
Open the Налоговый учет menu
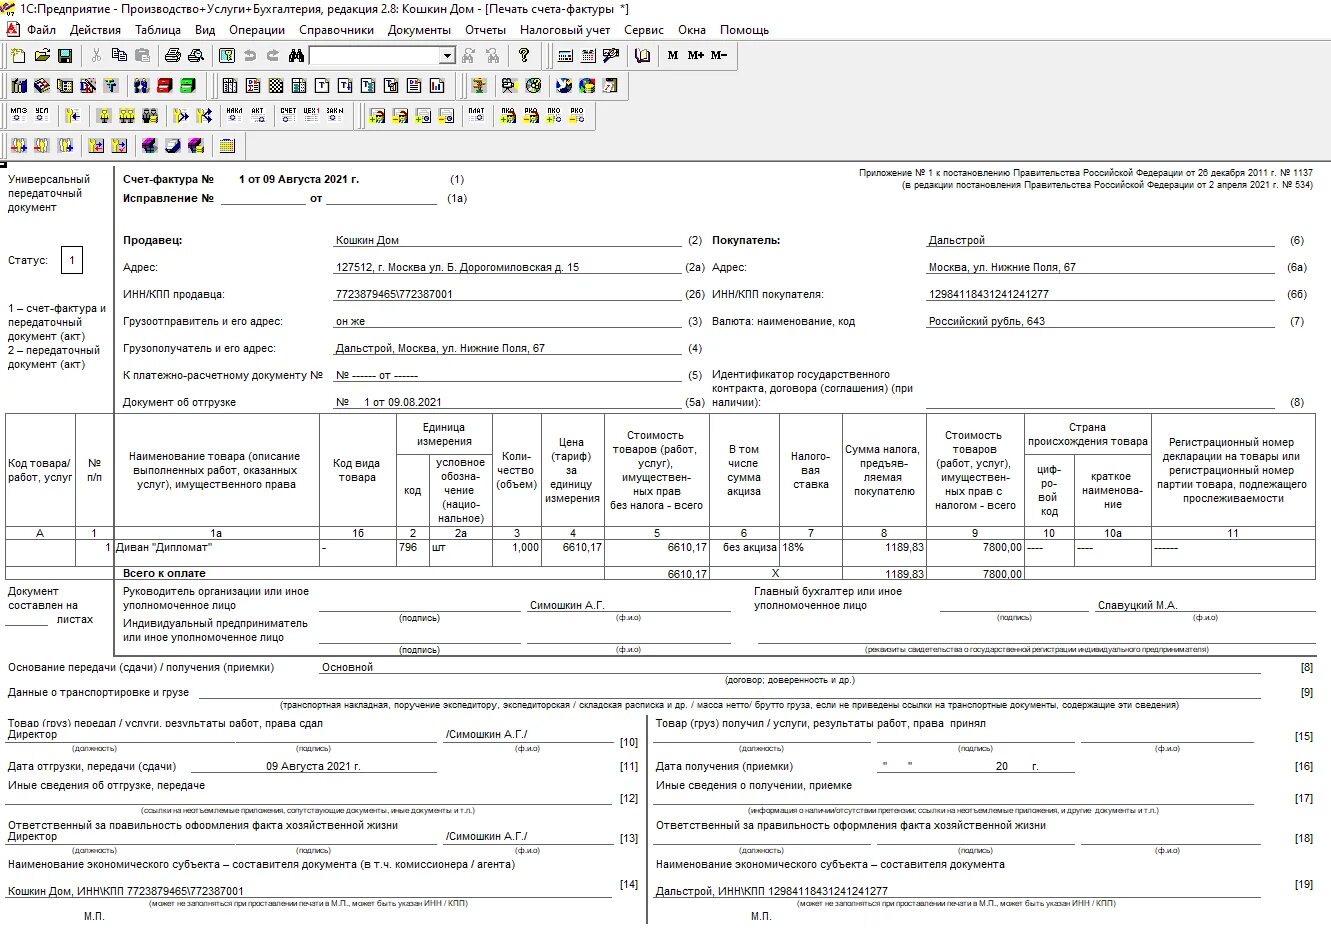[565, 30]
